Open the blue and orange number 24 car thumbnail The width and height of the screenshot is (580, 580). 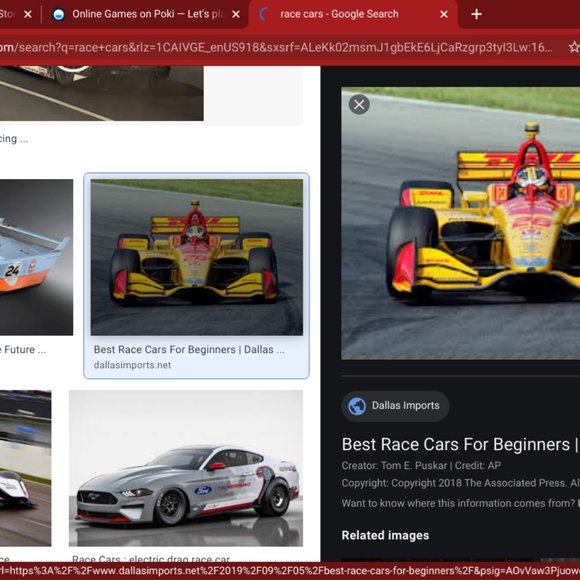[x=36, y=257]
